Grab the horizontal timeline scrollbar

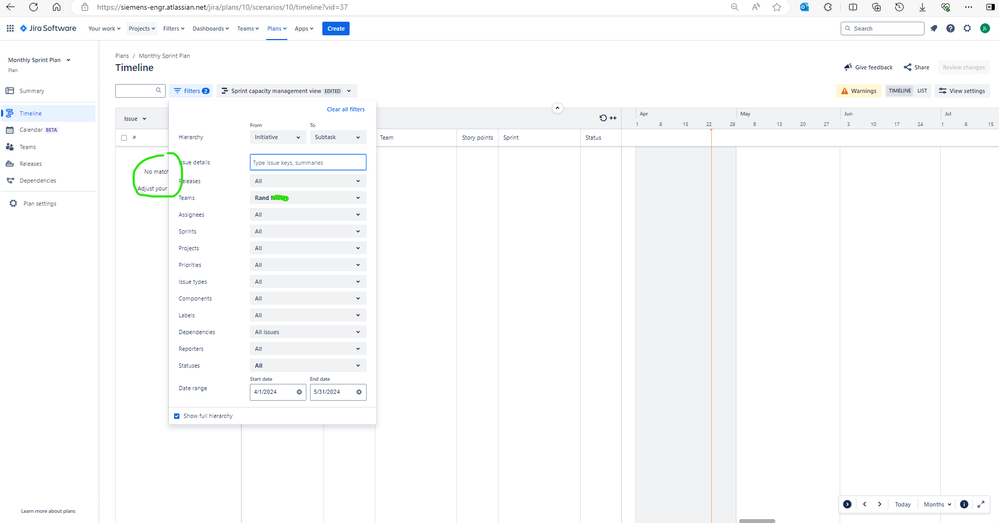click(x=757, y=520)
